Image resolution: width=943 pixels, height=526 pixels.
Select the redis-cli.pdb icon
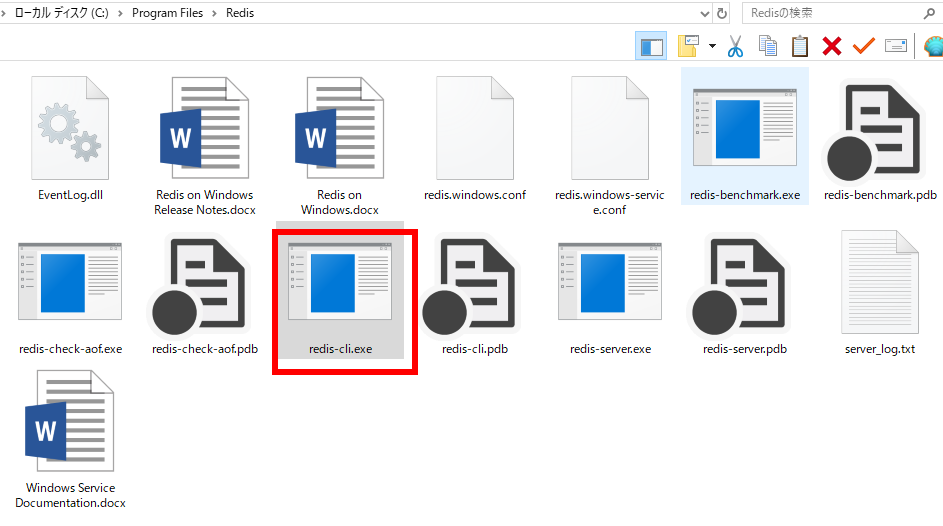[x=469, y=287]
